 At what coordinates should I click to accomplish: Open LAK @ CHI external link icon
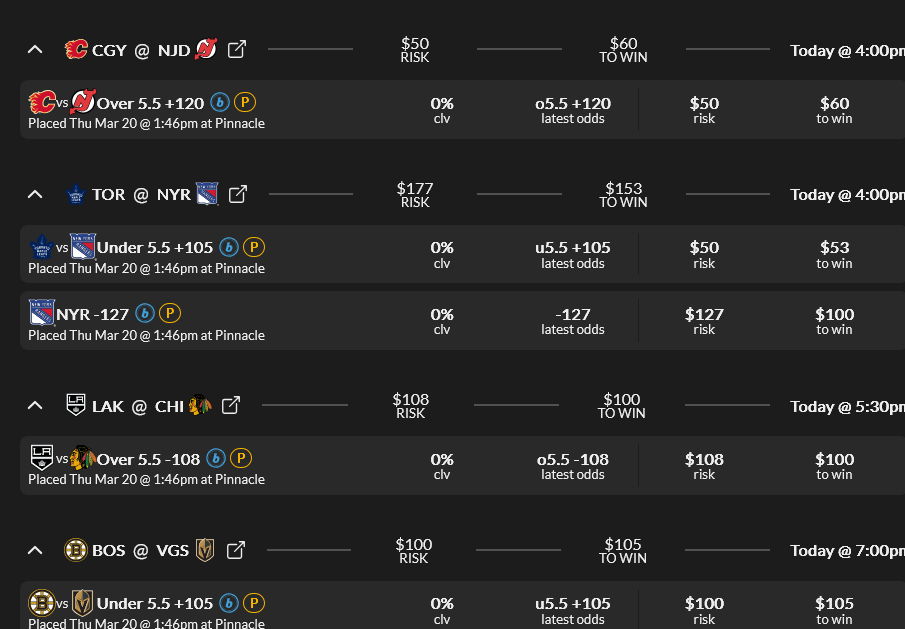230,405
